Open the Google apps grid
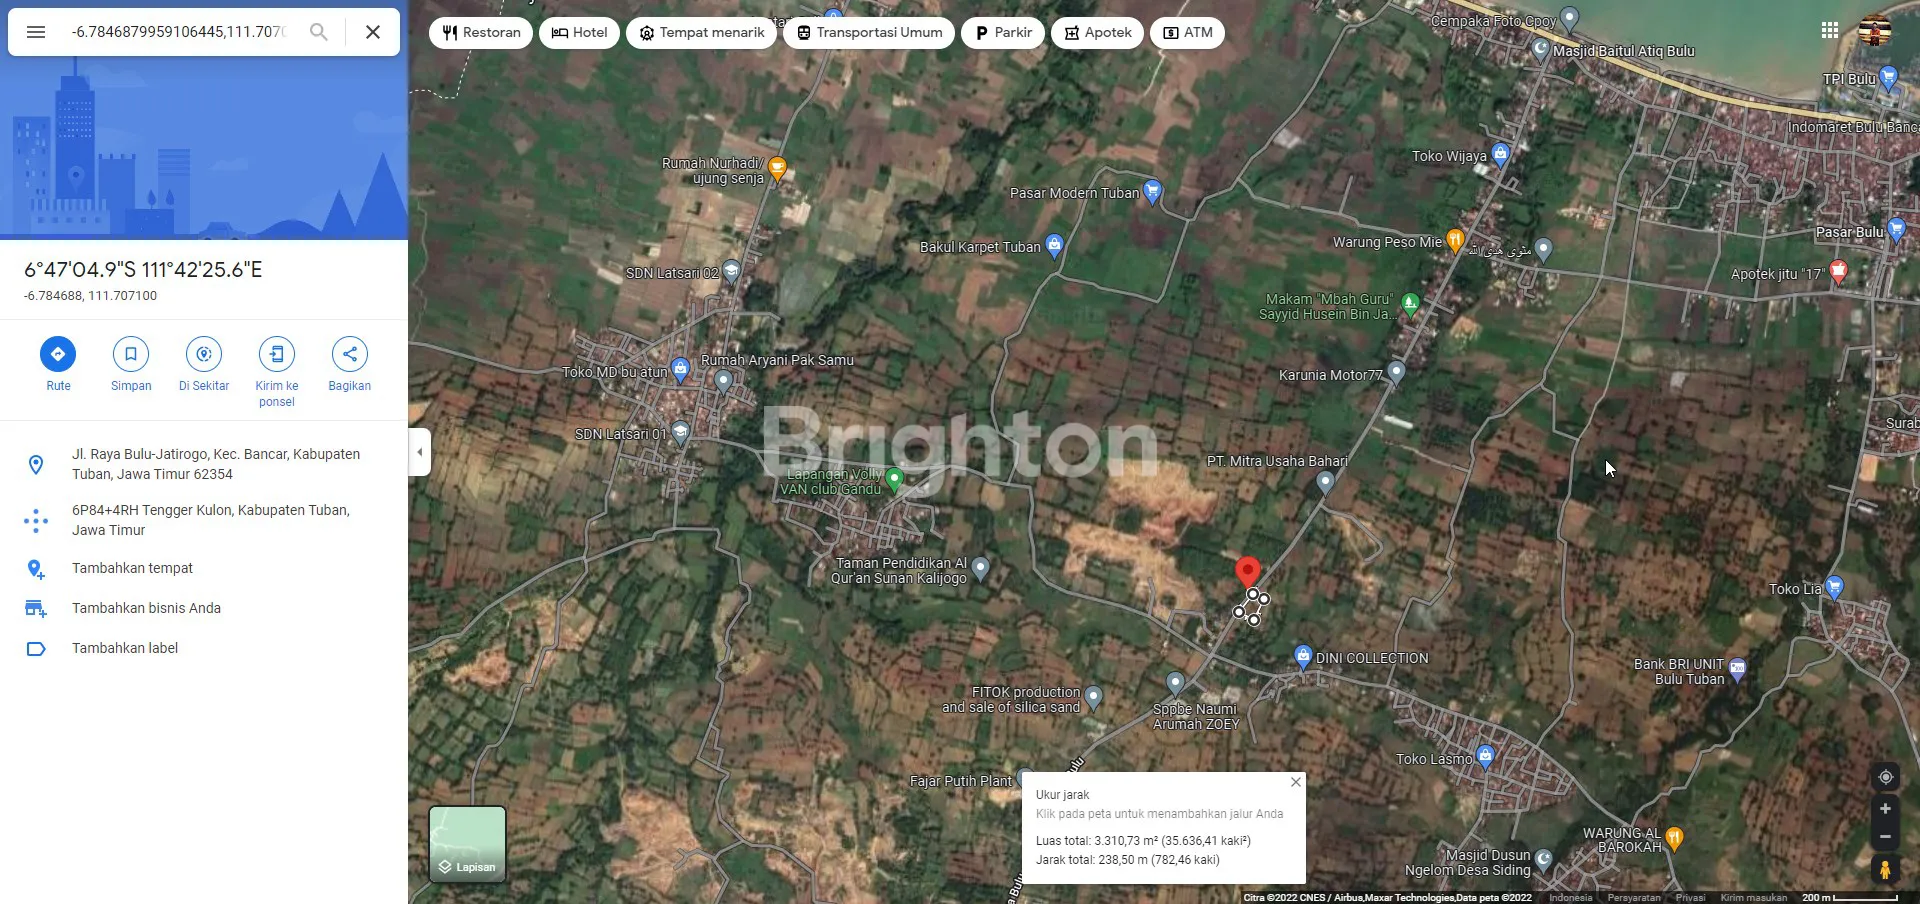This screenshot has height=904, width=1920. (1830, 31)
